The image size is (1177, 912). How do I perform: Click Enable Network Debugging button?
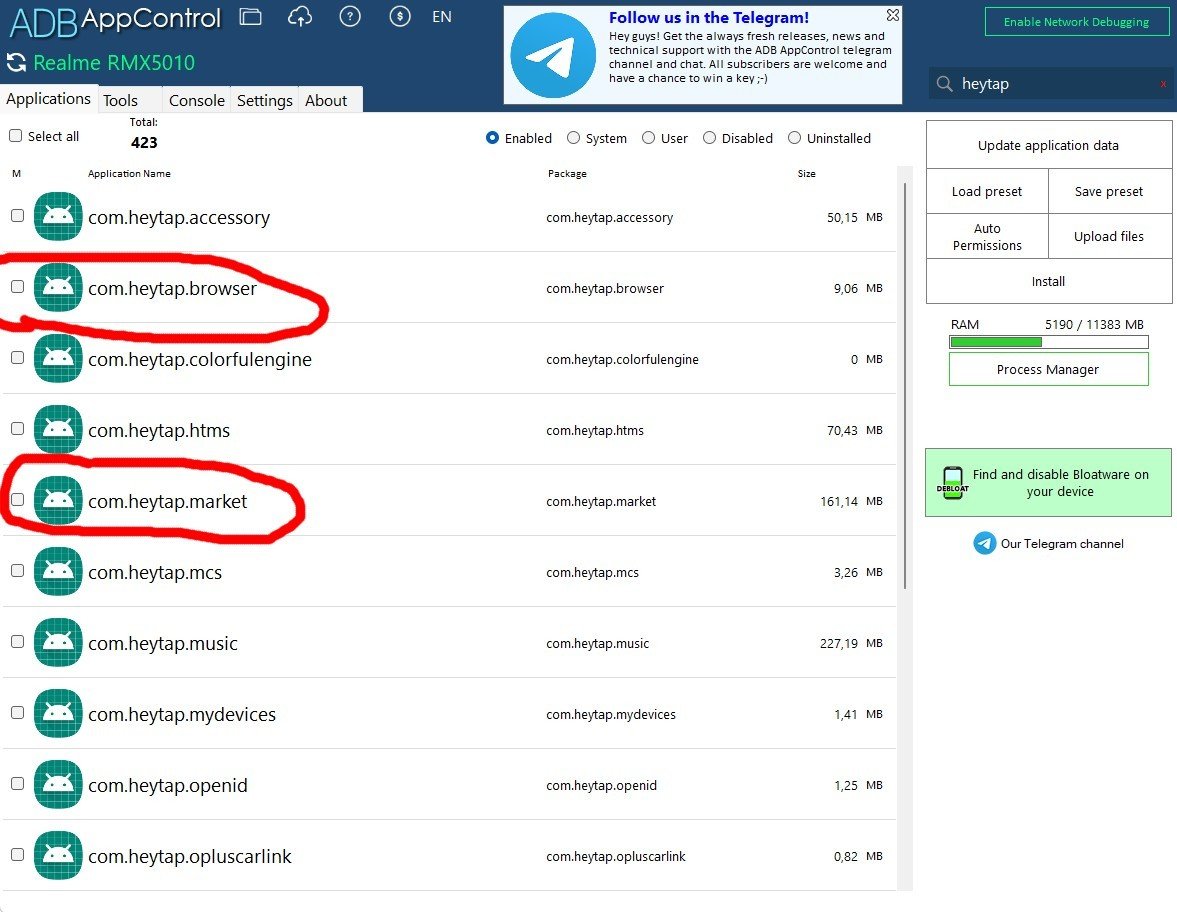click(1076, 22)
